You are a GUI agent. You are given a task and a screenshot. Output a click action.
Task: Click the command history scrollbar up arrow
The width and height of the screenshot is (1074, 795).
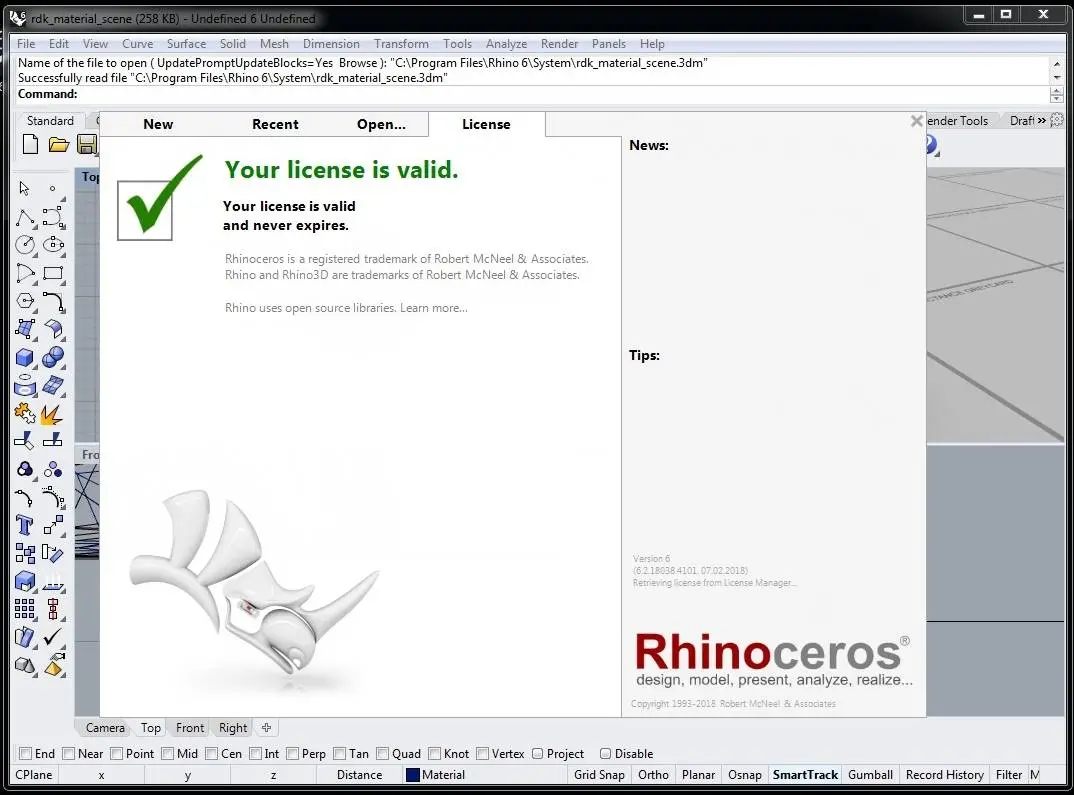point(1057,64)
